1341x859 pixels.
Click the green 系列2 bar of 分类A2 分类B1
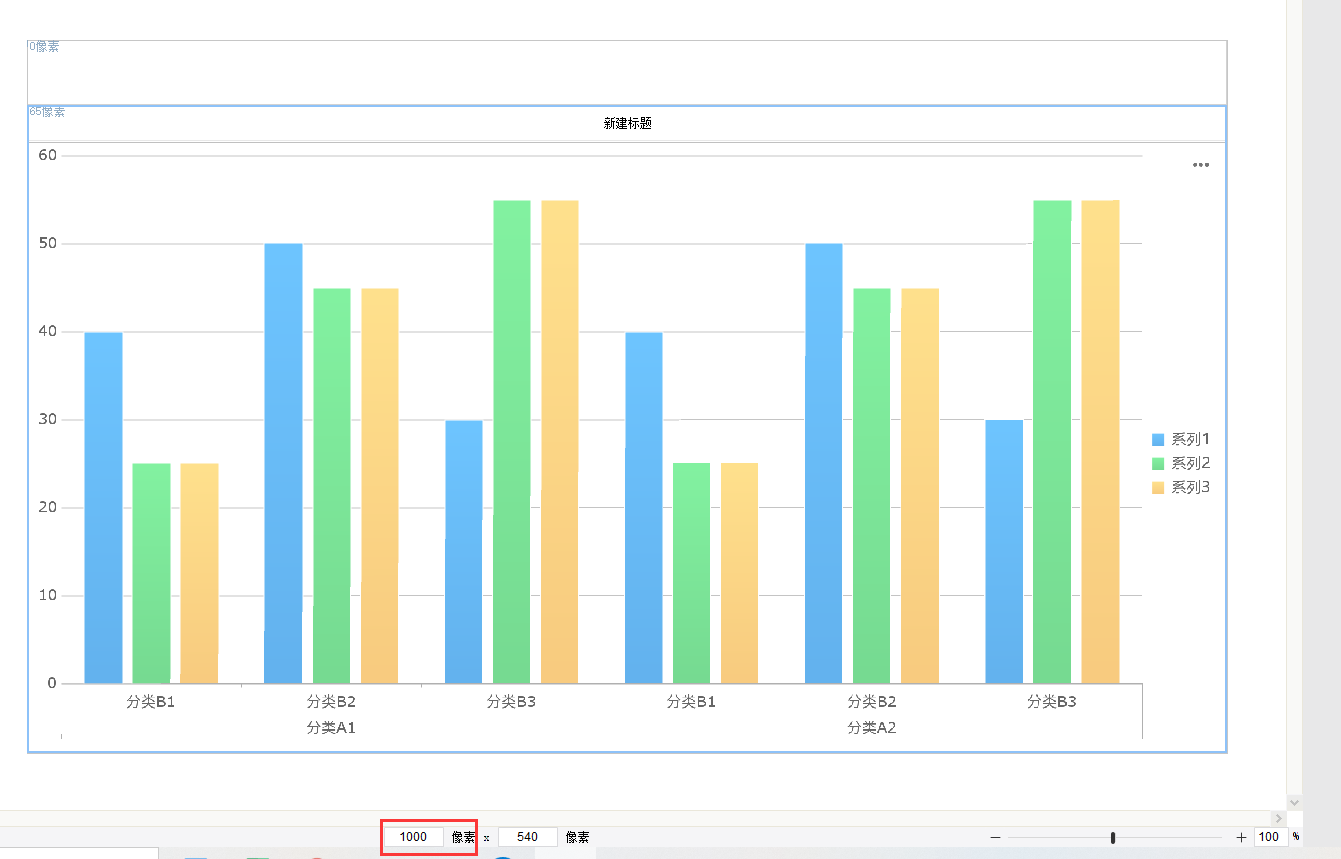coord(692,573)
